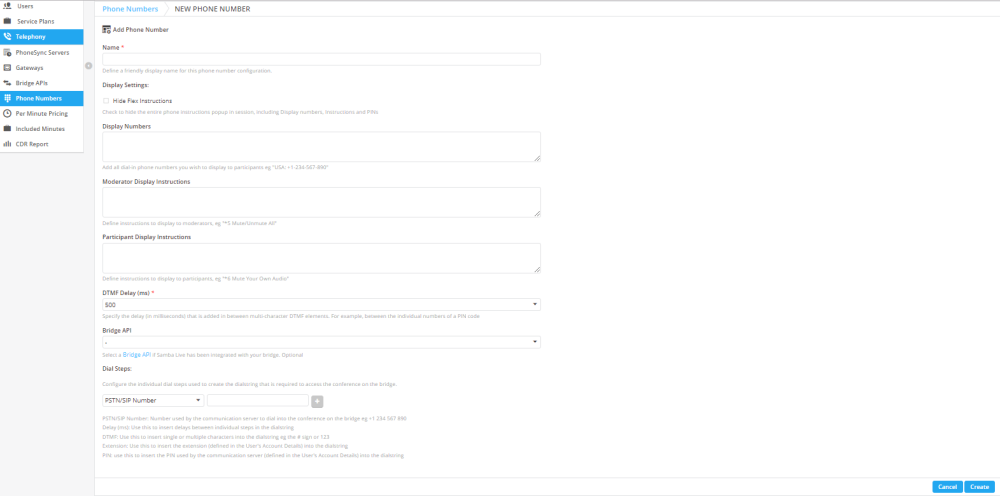This screenshot has width=1000, height=496.
Task: Click the Name input field
Action: pos(321,59)
